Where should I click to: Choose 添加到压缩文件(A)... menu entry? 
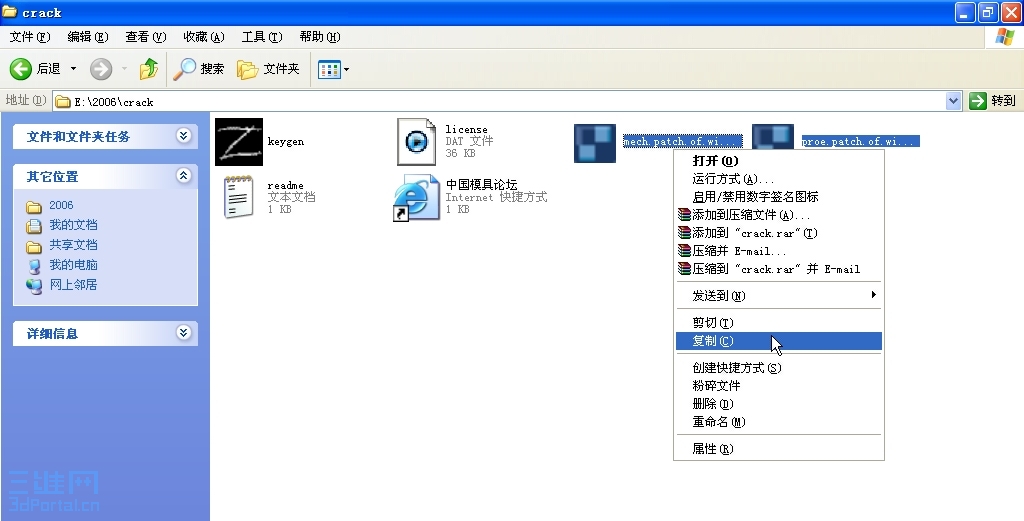pos(778,215)
